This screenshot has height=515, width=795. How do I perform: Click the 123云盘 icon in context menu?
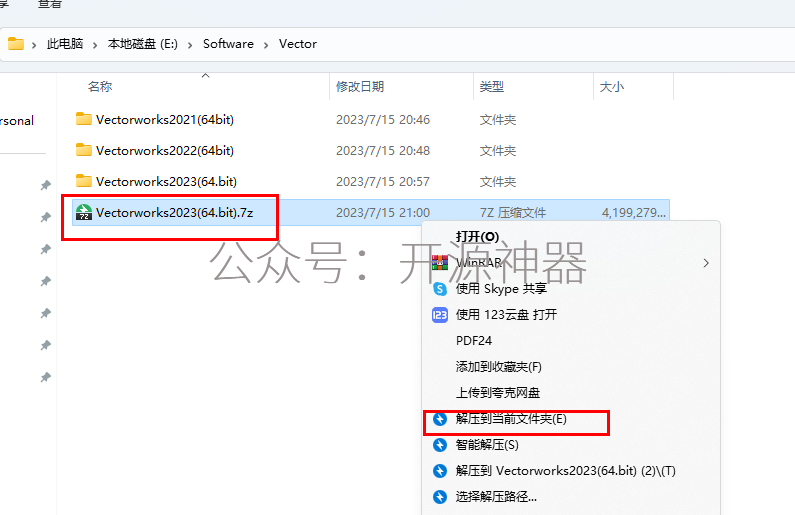point(440,315)
